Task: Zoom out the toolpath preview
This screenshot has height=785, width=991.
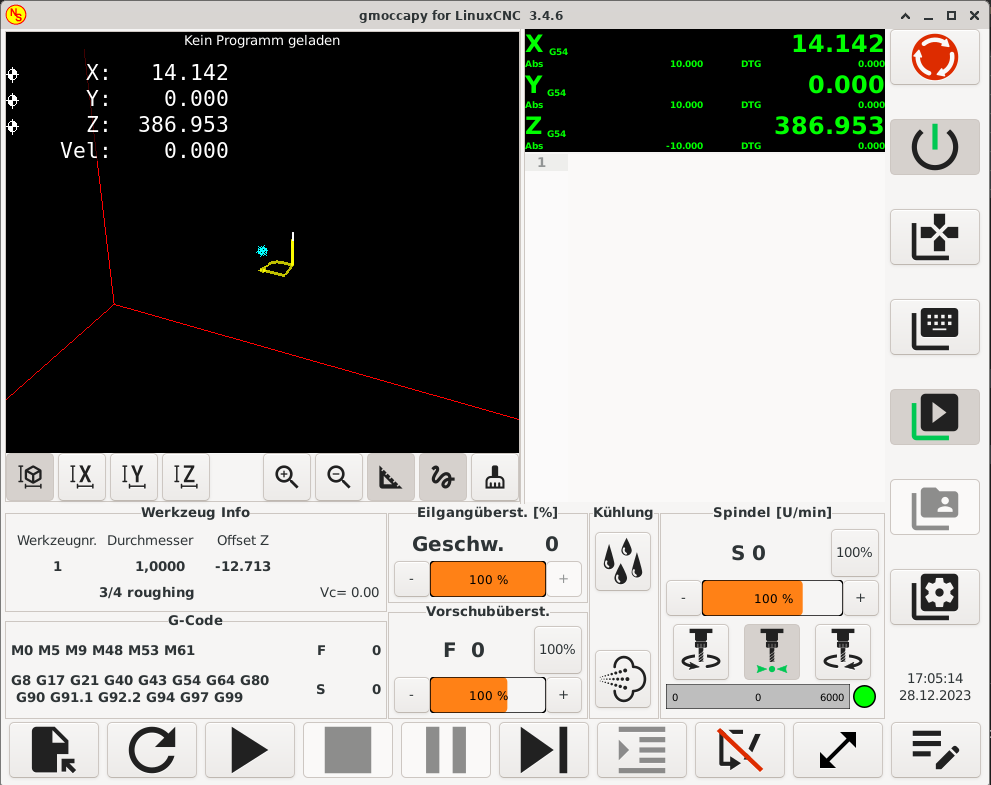Action: click(339, 477)
